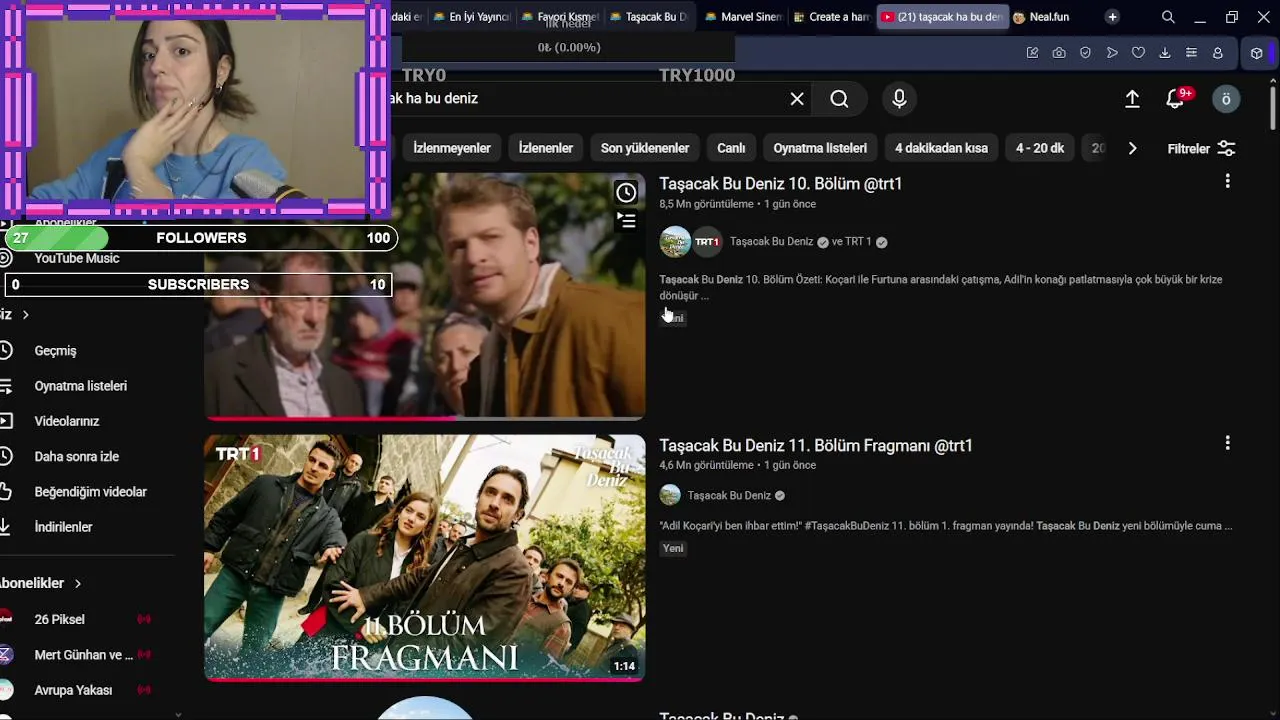
Task: Open Videolarınız in the sidebar
Action: pyautogui.click(x=65, y=421)
